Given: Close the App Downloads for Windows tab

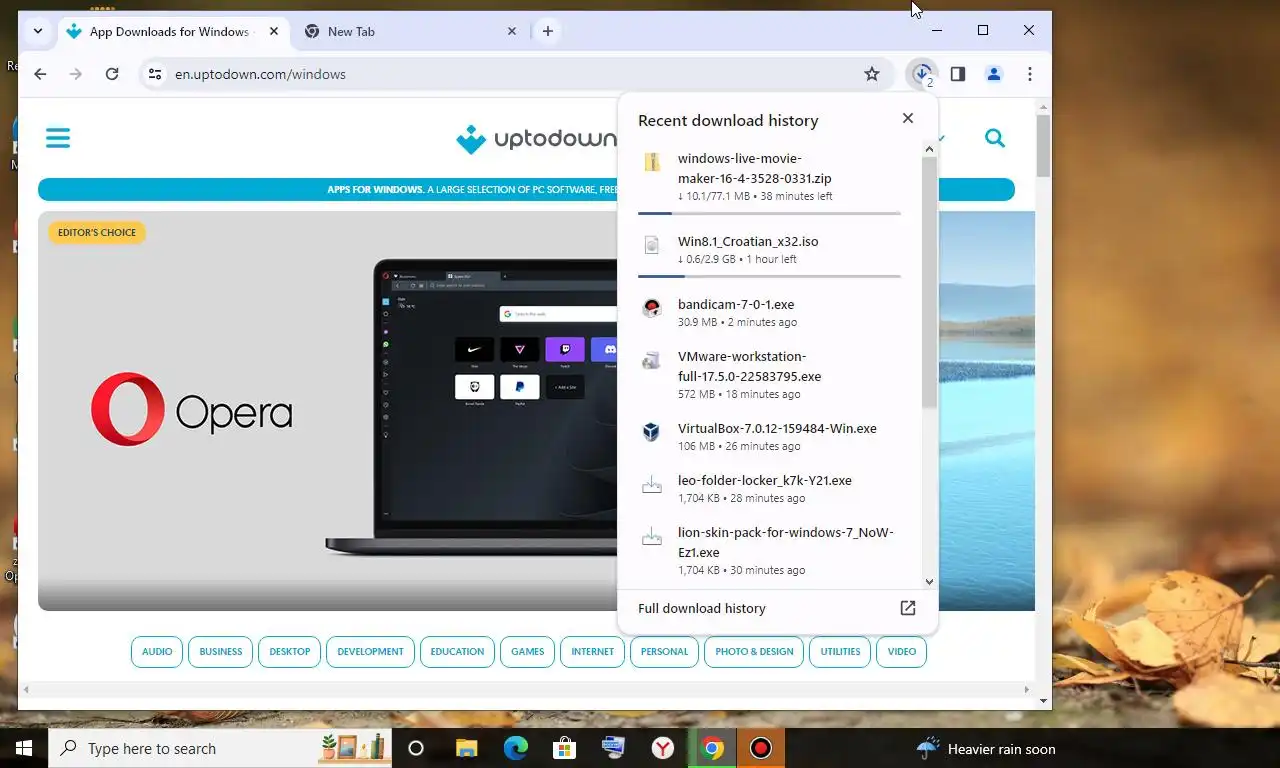Looking at the screenshot, I should [x=274, y=31].
